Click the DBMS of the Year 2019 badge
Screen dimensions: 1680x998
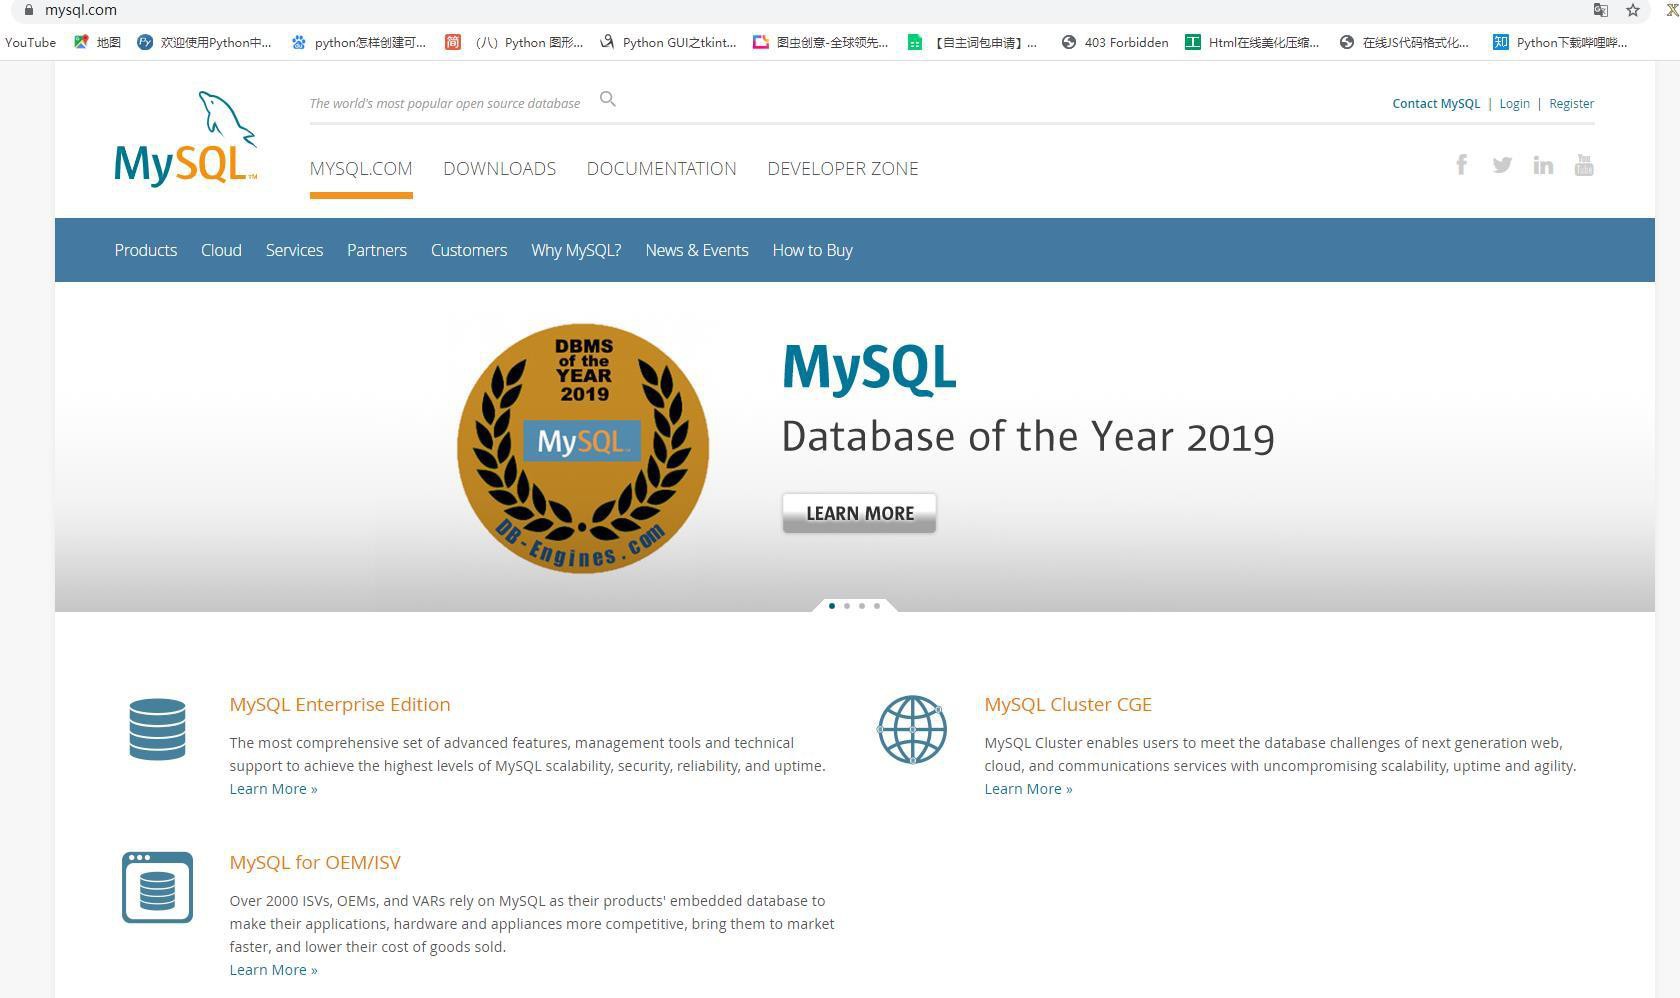tap(583, 448)
